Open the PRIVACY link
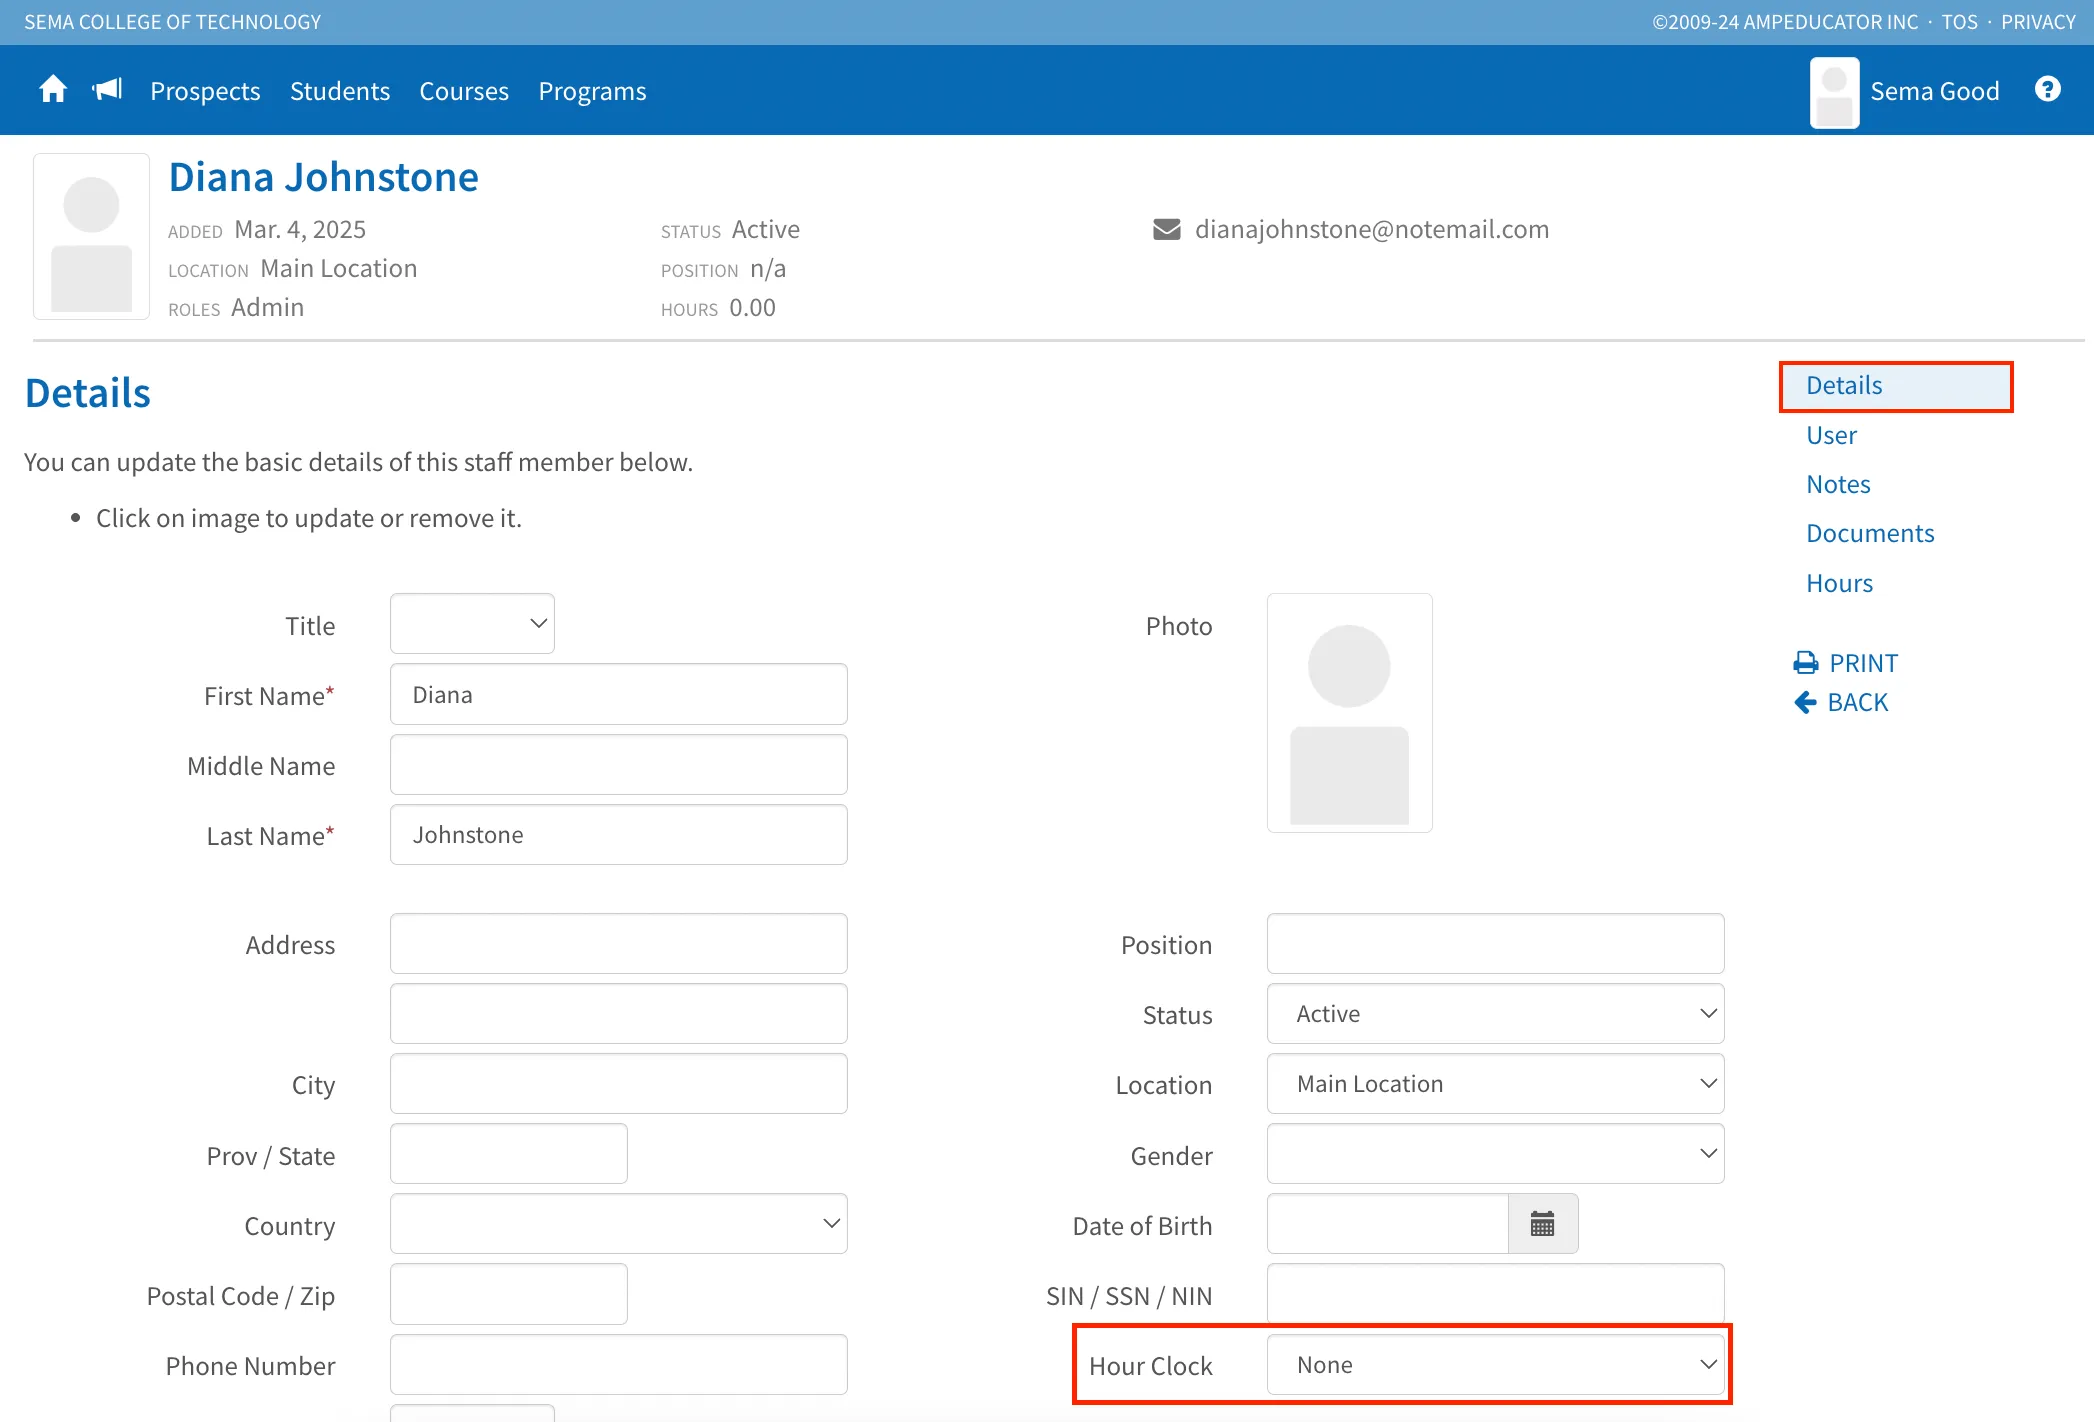The image size is (2094, 1422). tap(2038, 22)
